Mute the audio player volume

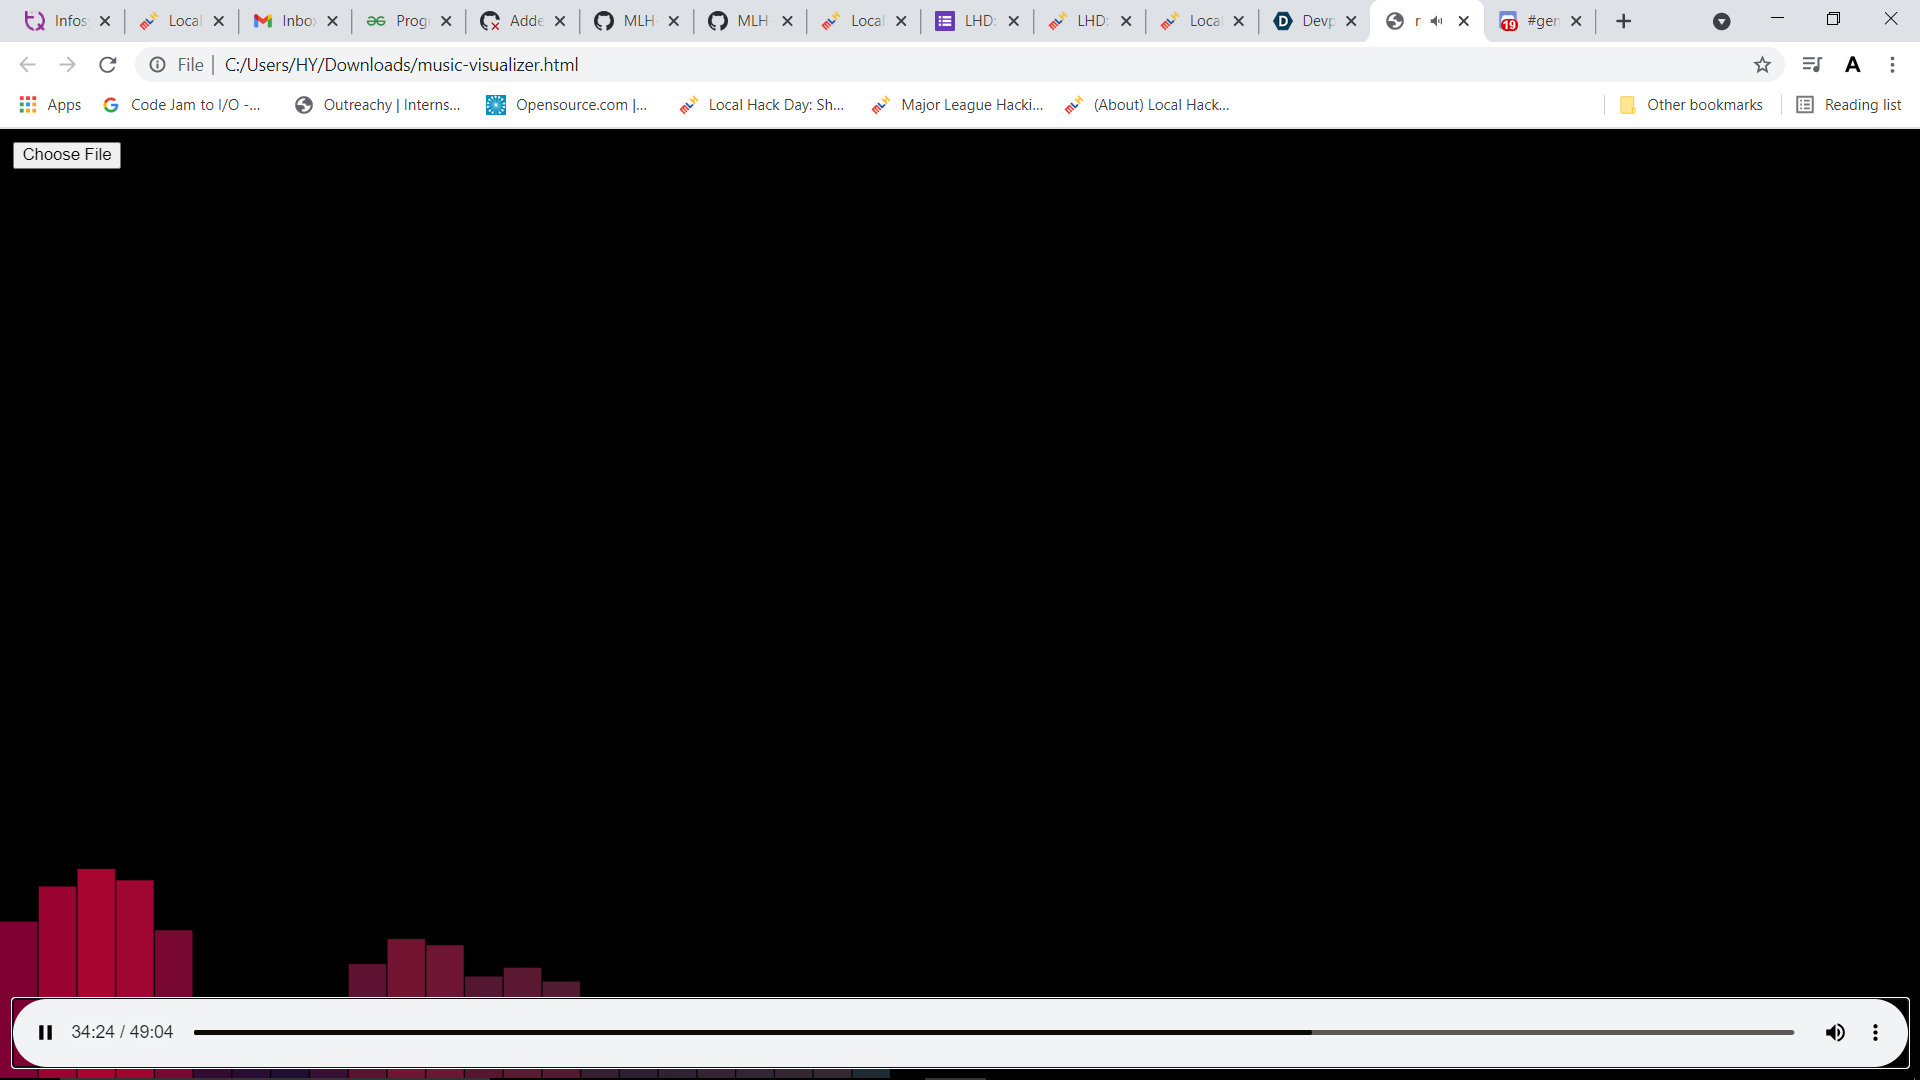point(1835,1032)
